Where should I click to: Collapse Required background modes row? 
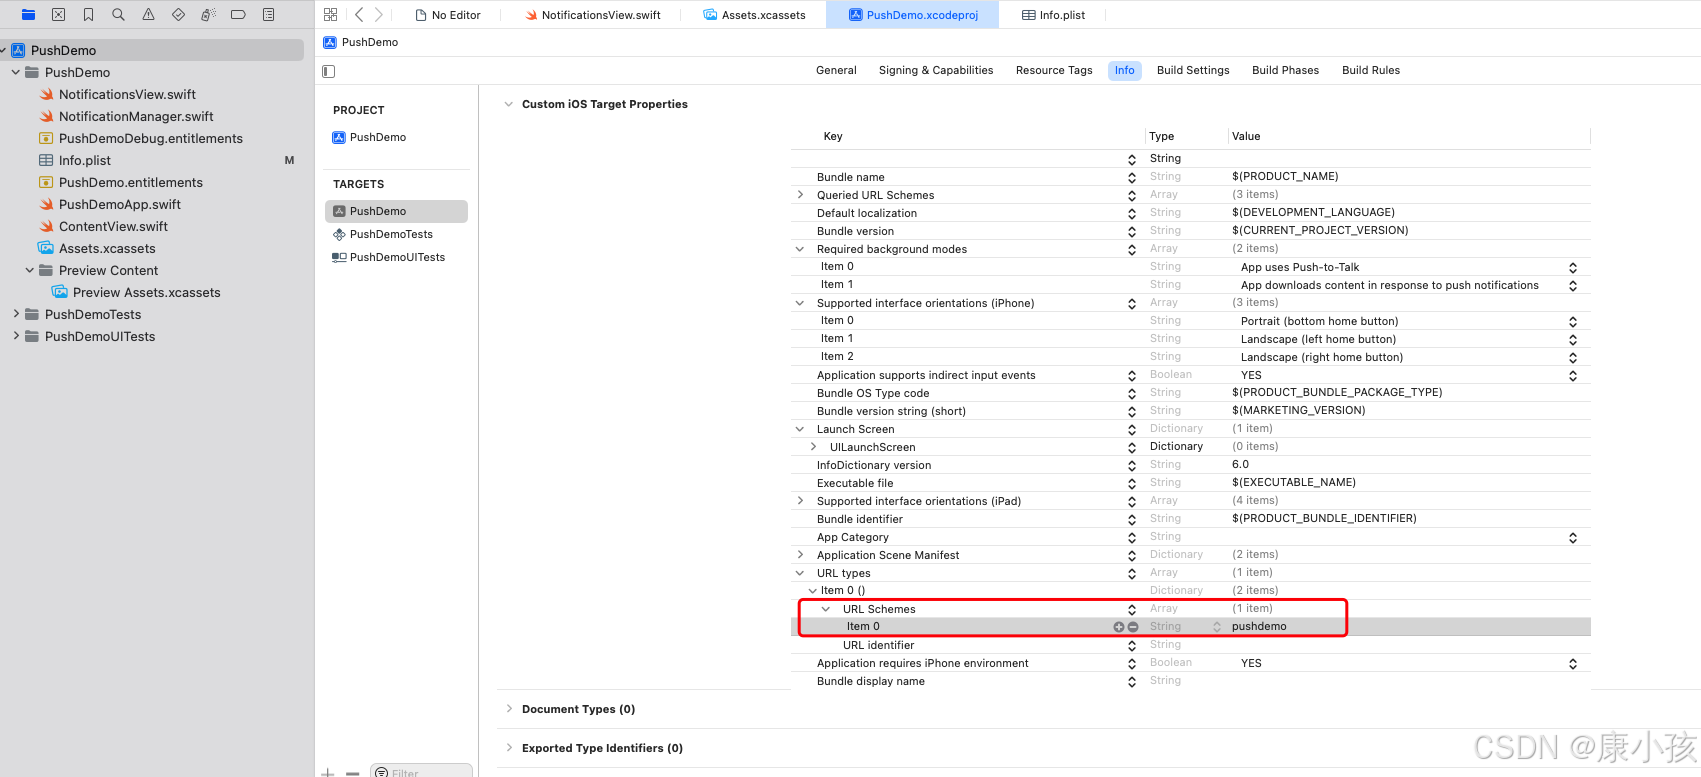tap(800, 249)
